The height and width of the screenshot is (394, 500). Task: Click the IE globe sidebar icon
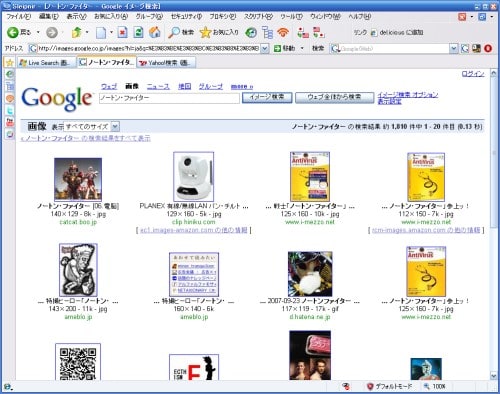point(10,74)
